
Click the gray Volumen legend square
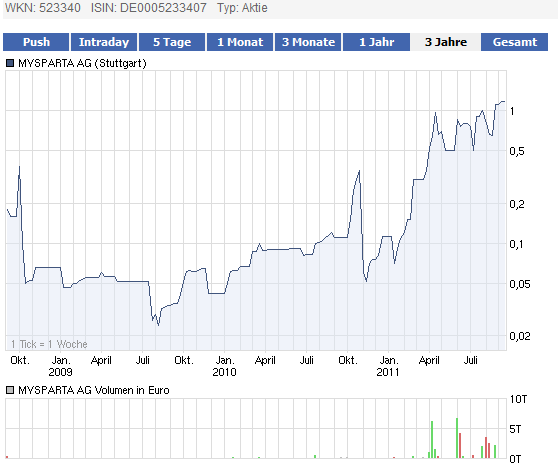(10, 390)
